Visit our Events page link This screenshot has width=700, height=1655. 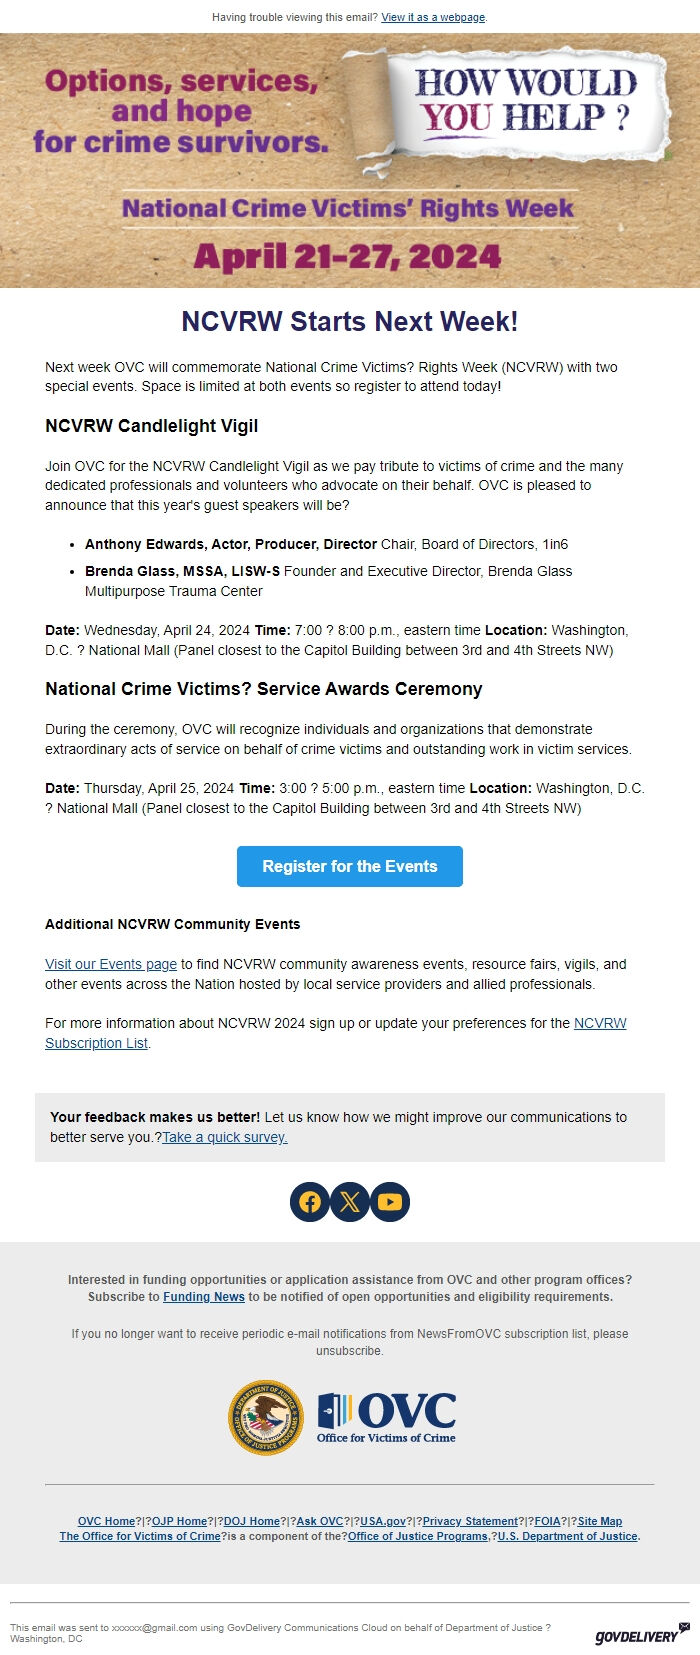pos(109,964)
